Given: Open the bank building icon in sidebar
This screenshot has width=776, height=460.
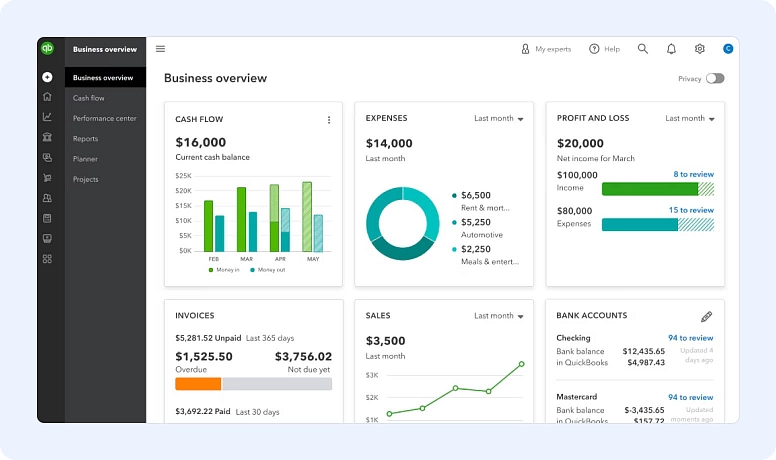Looking at the screenshot, I should coord(47,137).
